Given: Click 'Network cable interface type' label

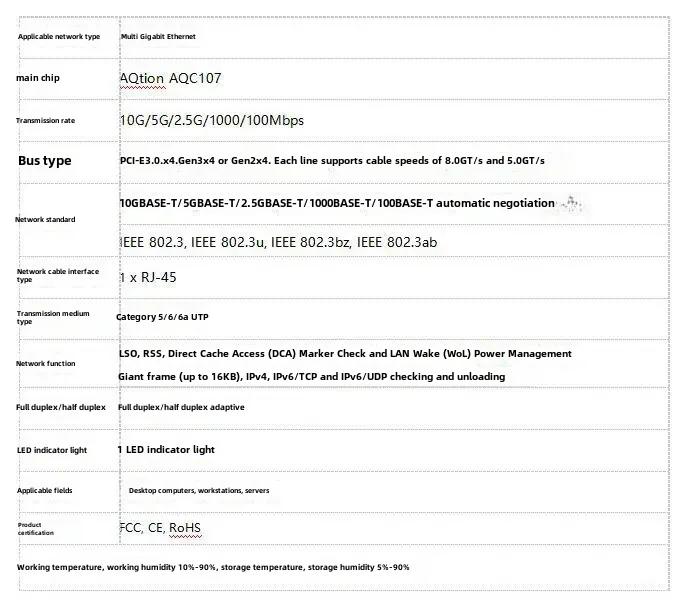Looking at the screenshot, I should coord(58,276).
